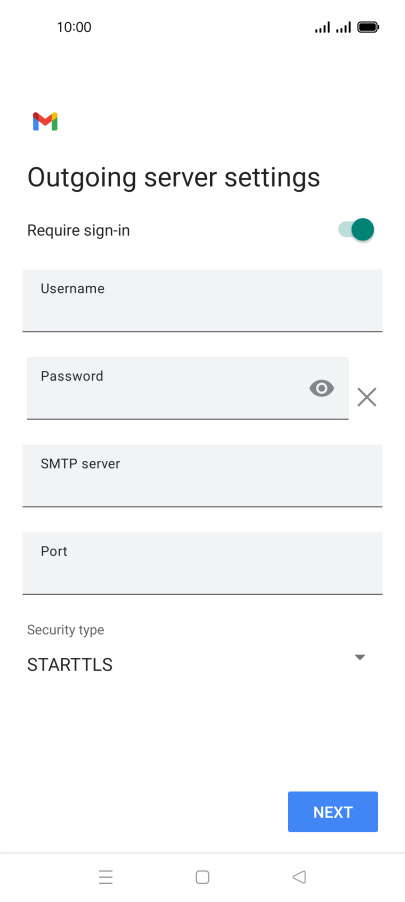
Task: Focus the Username input field
Action: 202,300
